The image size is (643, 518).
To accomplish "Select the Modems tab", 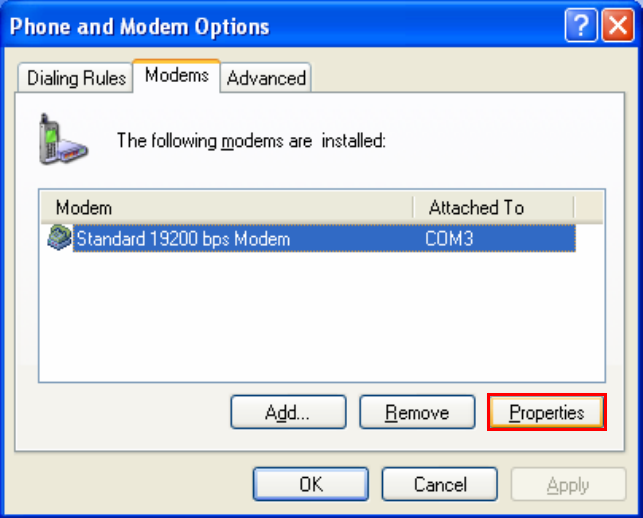I will tap(177, 75).
